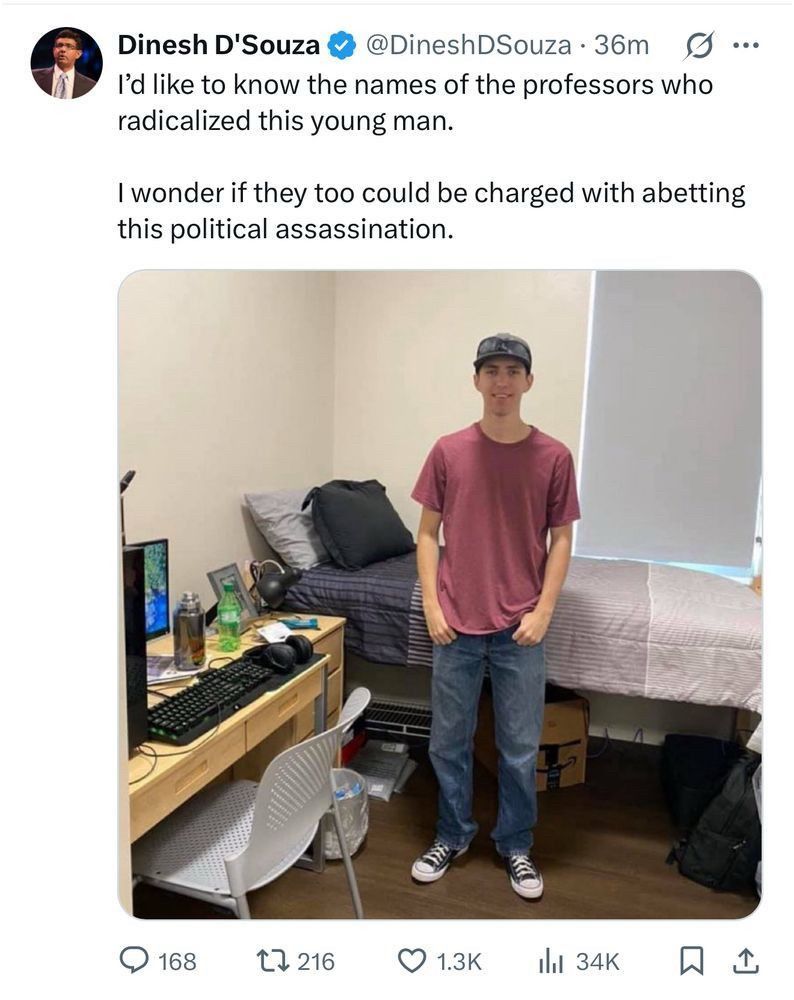Screen dimensions: 794x1000
Task: Click the 36m timestamp
Action: 621,45
